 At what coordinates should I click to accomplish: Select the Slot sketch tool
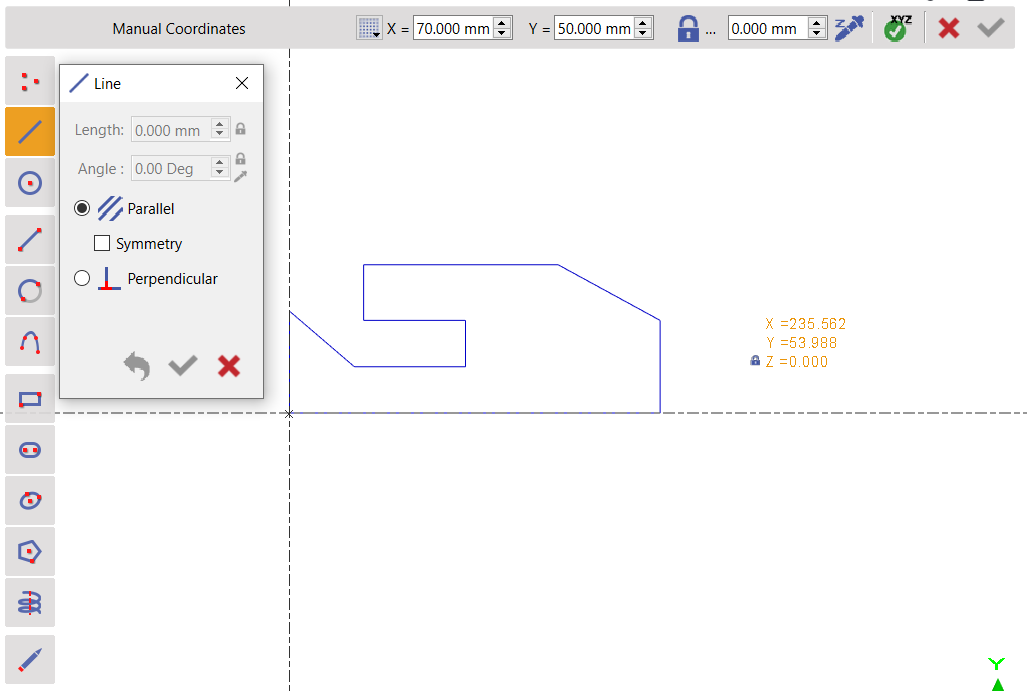pyautogui.click(x=30, y=450)
